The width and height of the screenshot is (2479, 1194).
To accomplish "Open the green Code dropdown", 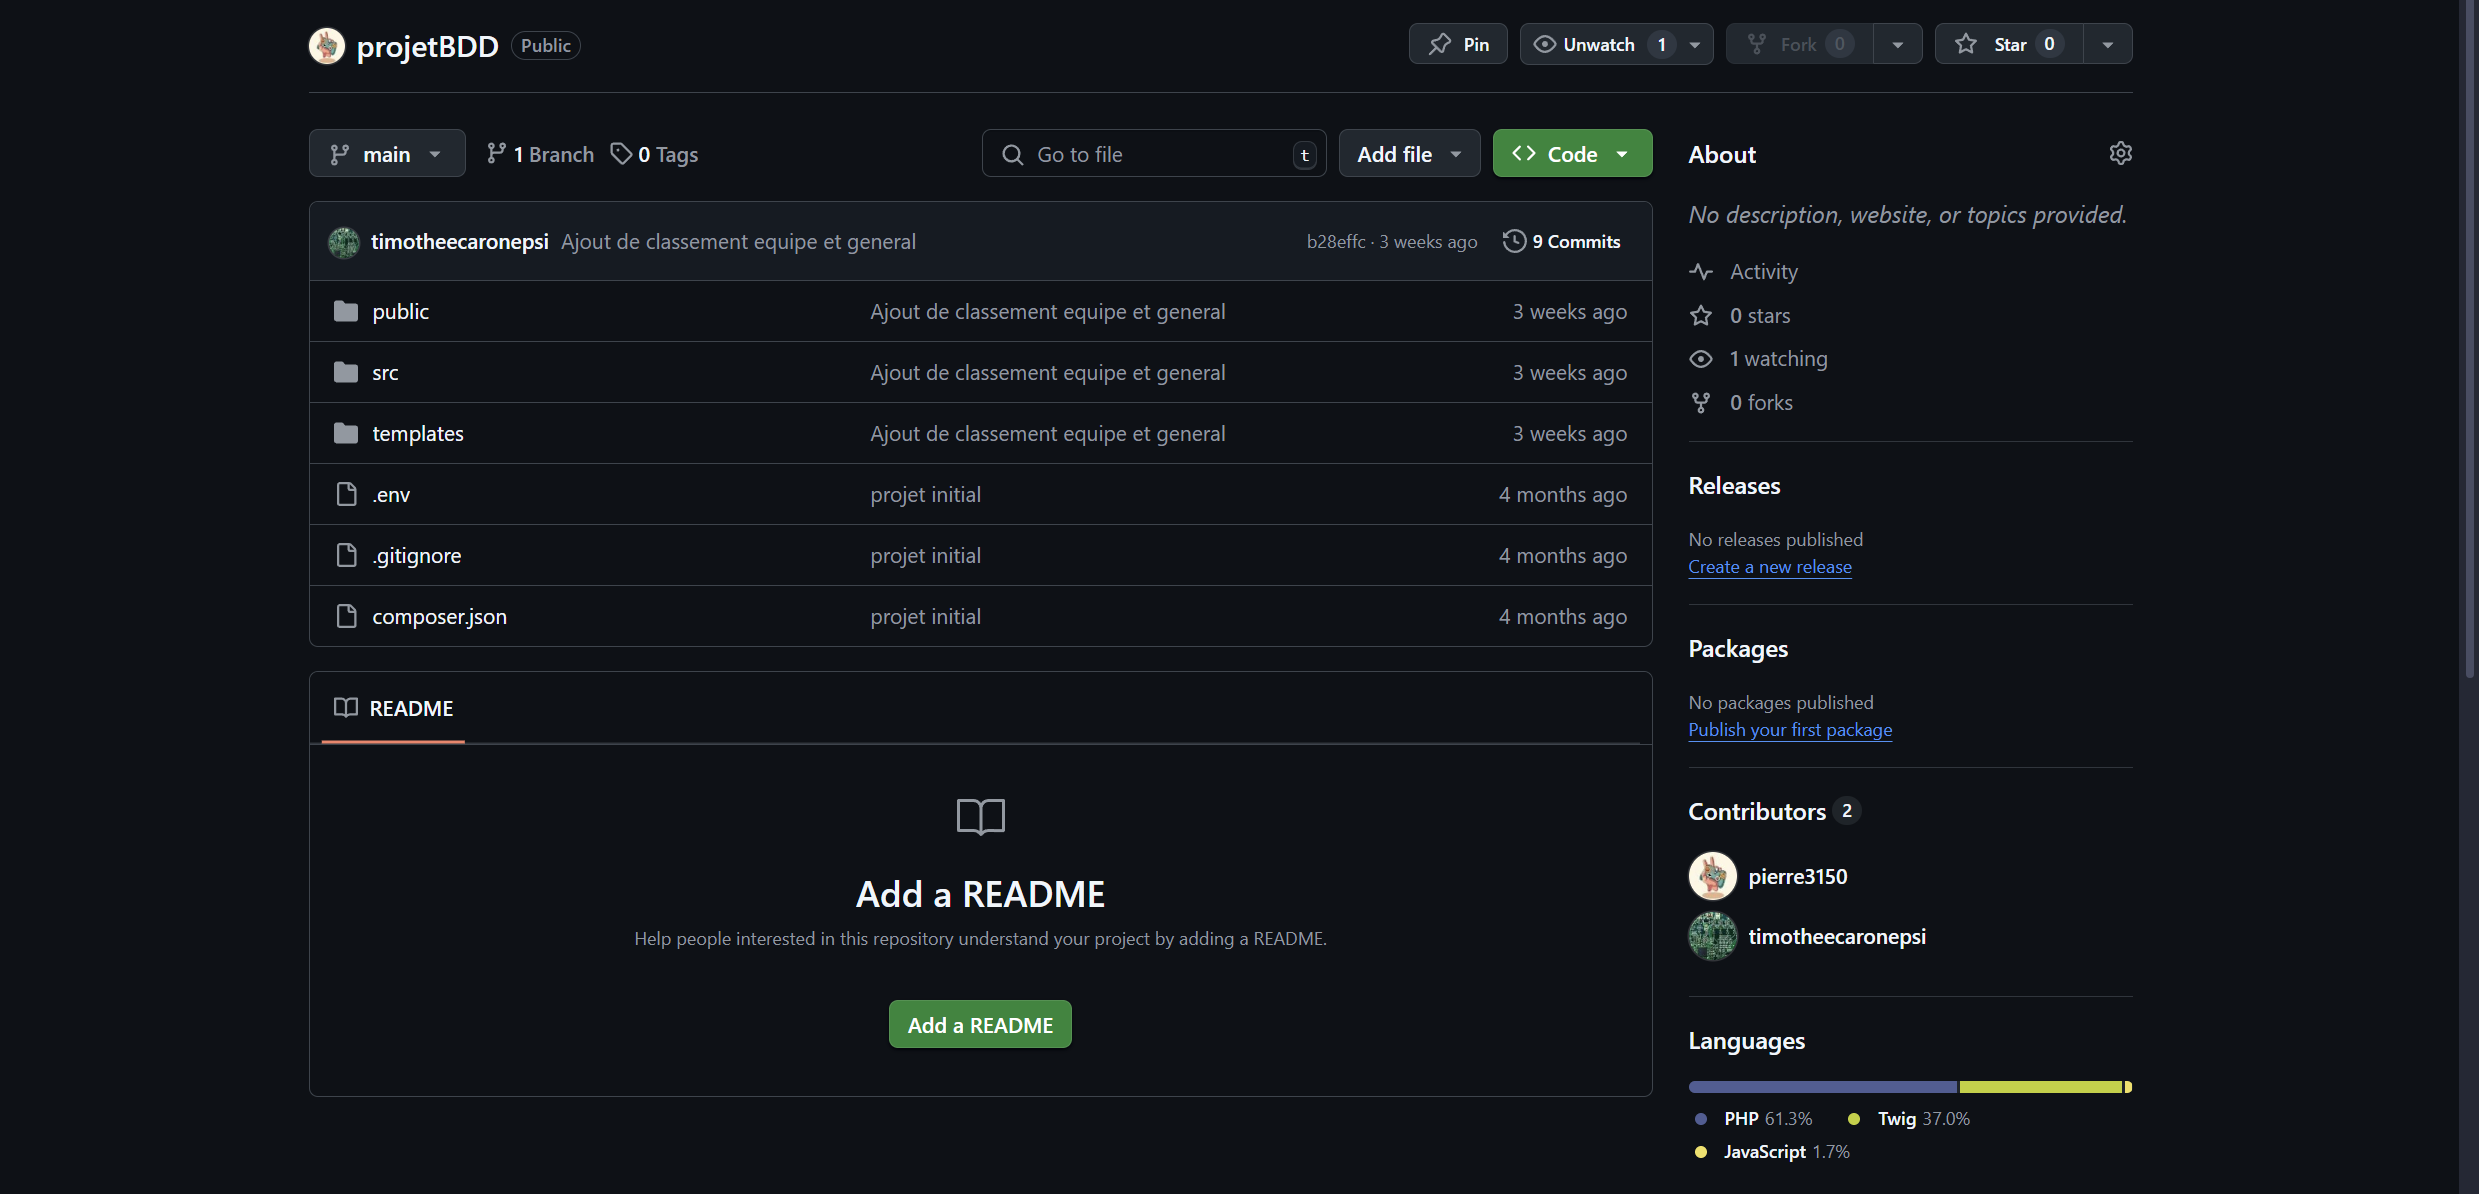I will 1572,154.
